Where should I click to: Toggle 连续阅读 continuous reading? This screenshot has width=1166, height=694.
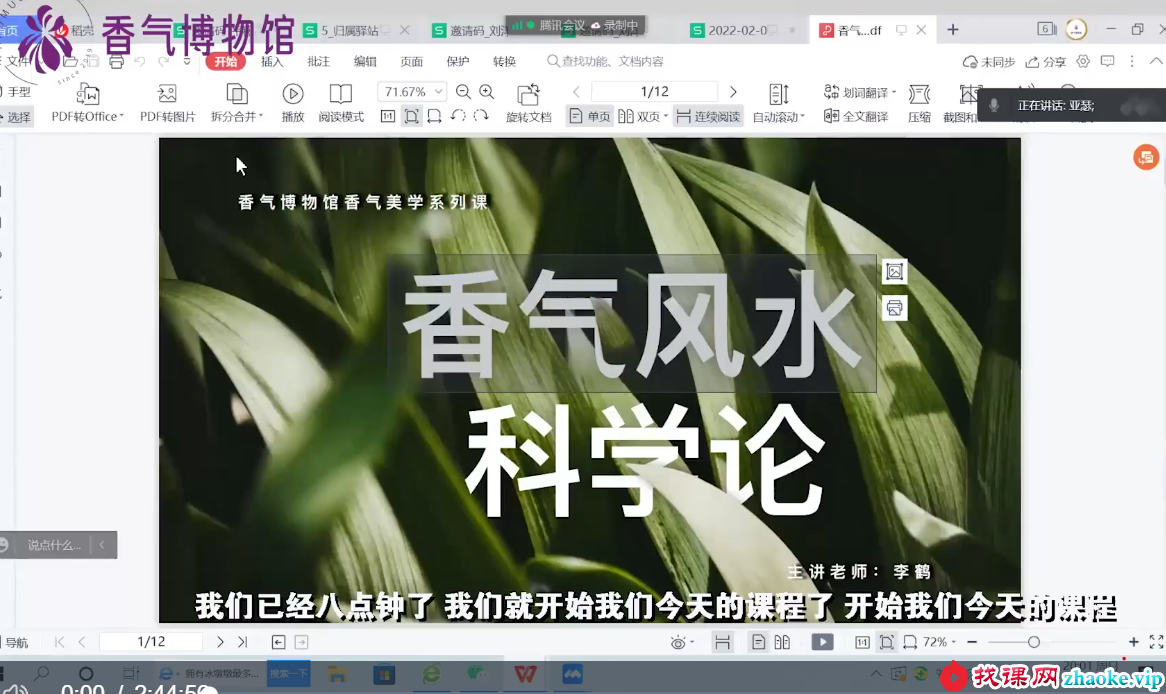click(x=708, y=117)
